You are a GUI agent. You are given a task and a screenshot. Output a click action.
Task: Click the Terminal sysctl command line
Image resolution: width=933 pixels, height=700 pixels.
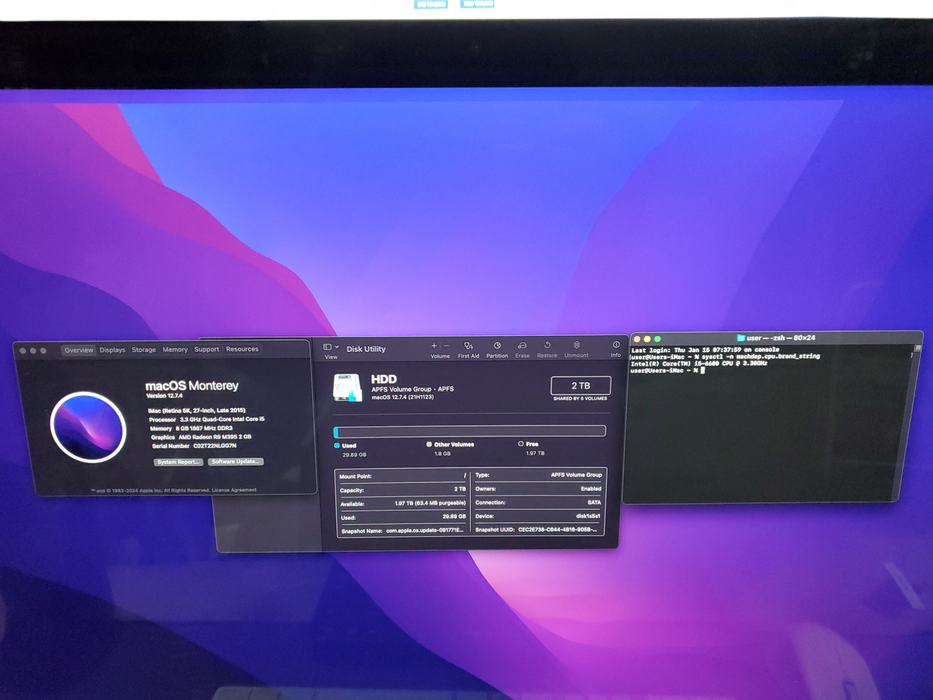click(x=725, y=357)
